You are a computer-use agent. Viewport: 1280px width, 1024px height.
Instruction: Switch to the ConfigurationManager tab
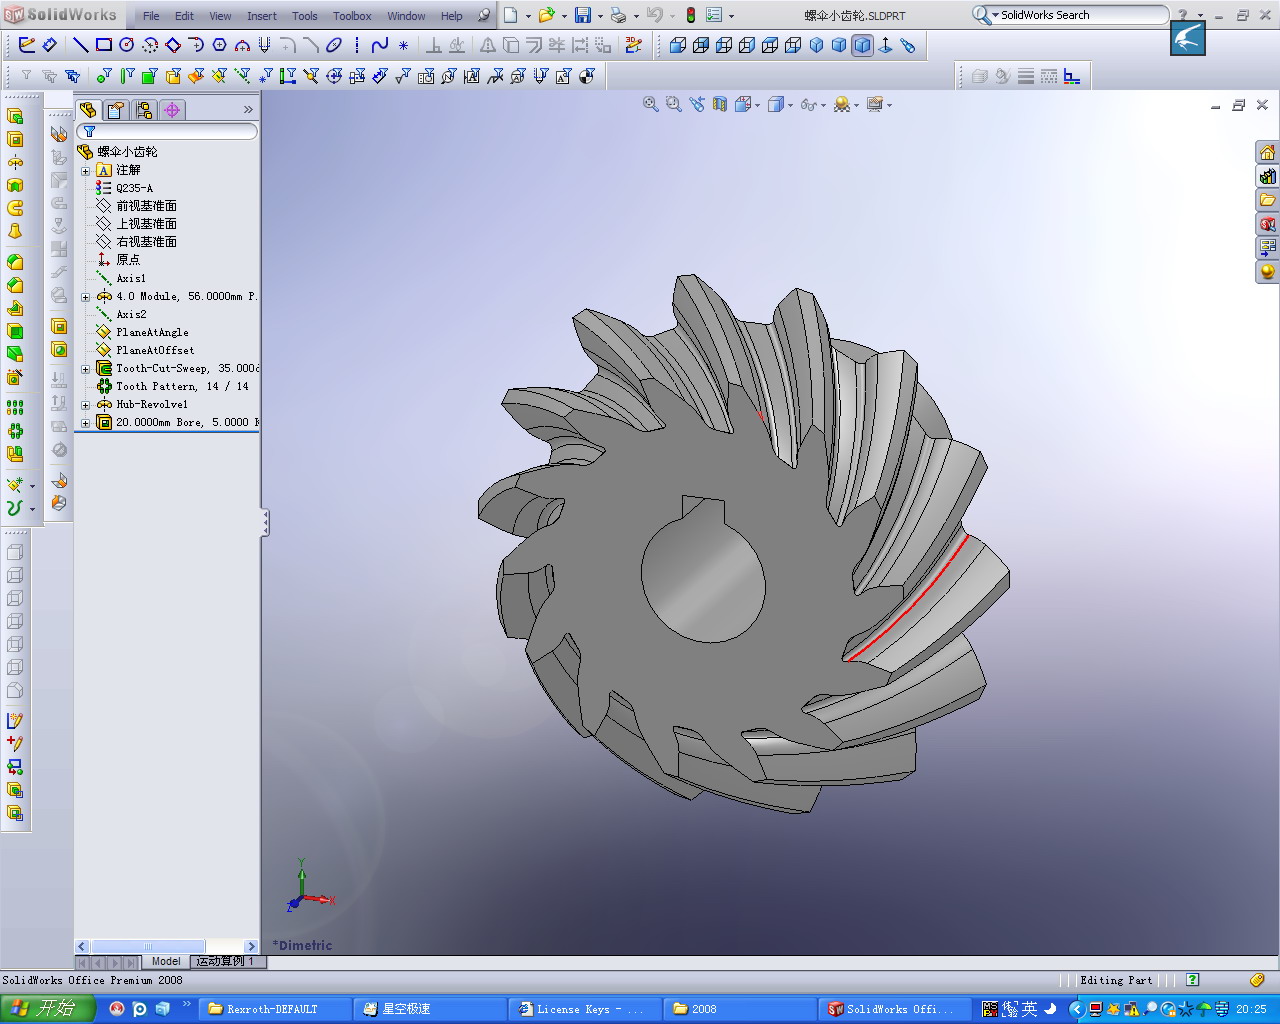coord(143,110)
